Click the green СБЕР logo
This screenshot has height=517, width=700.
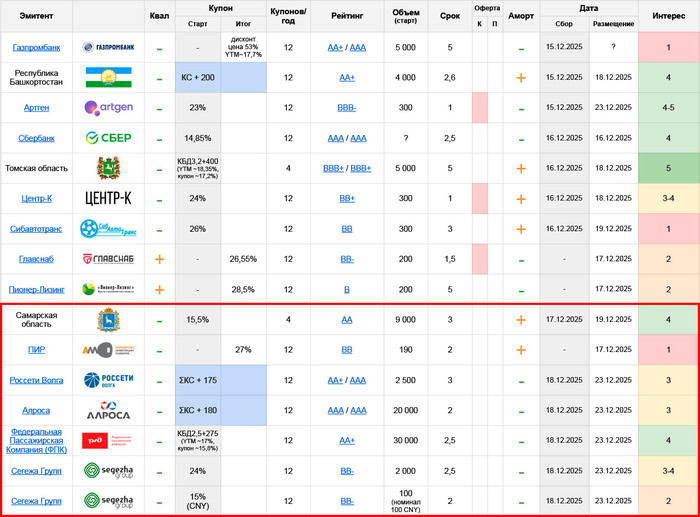point(108,138)
